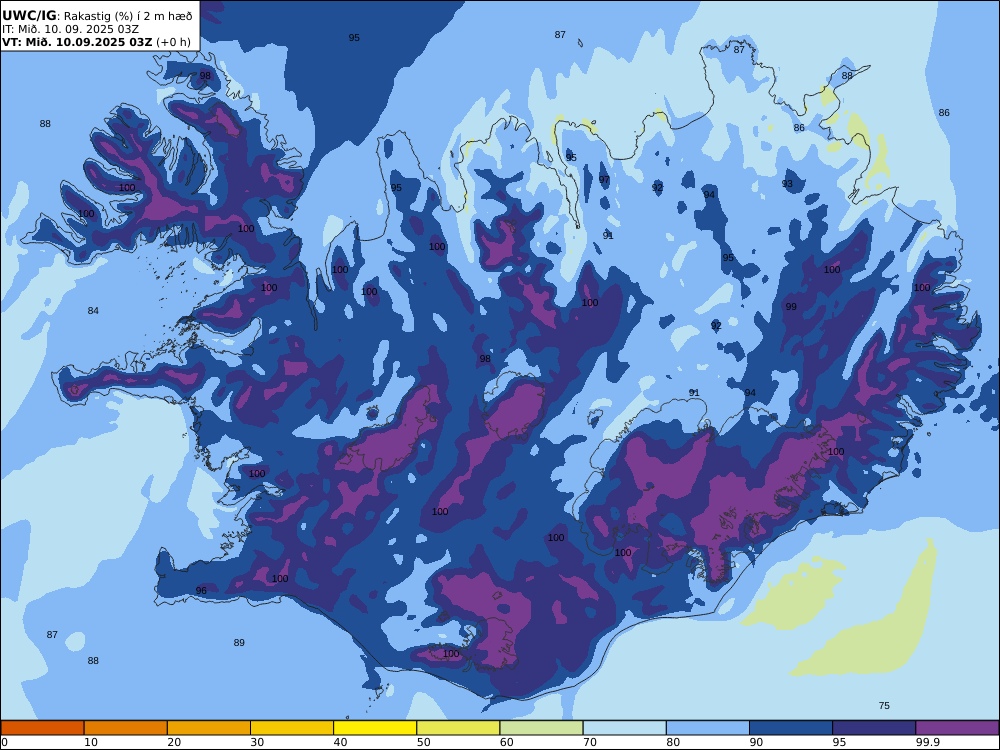
Task: Click the '75' humidity value offshore southeast
Action: (884, 705)
